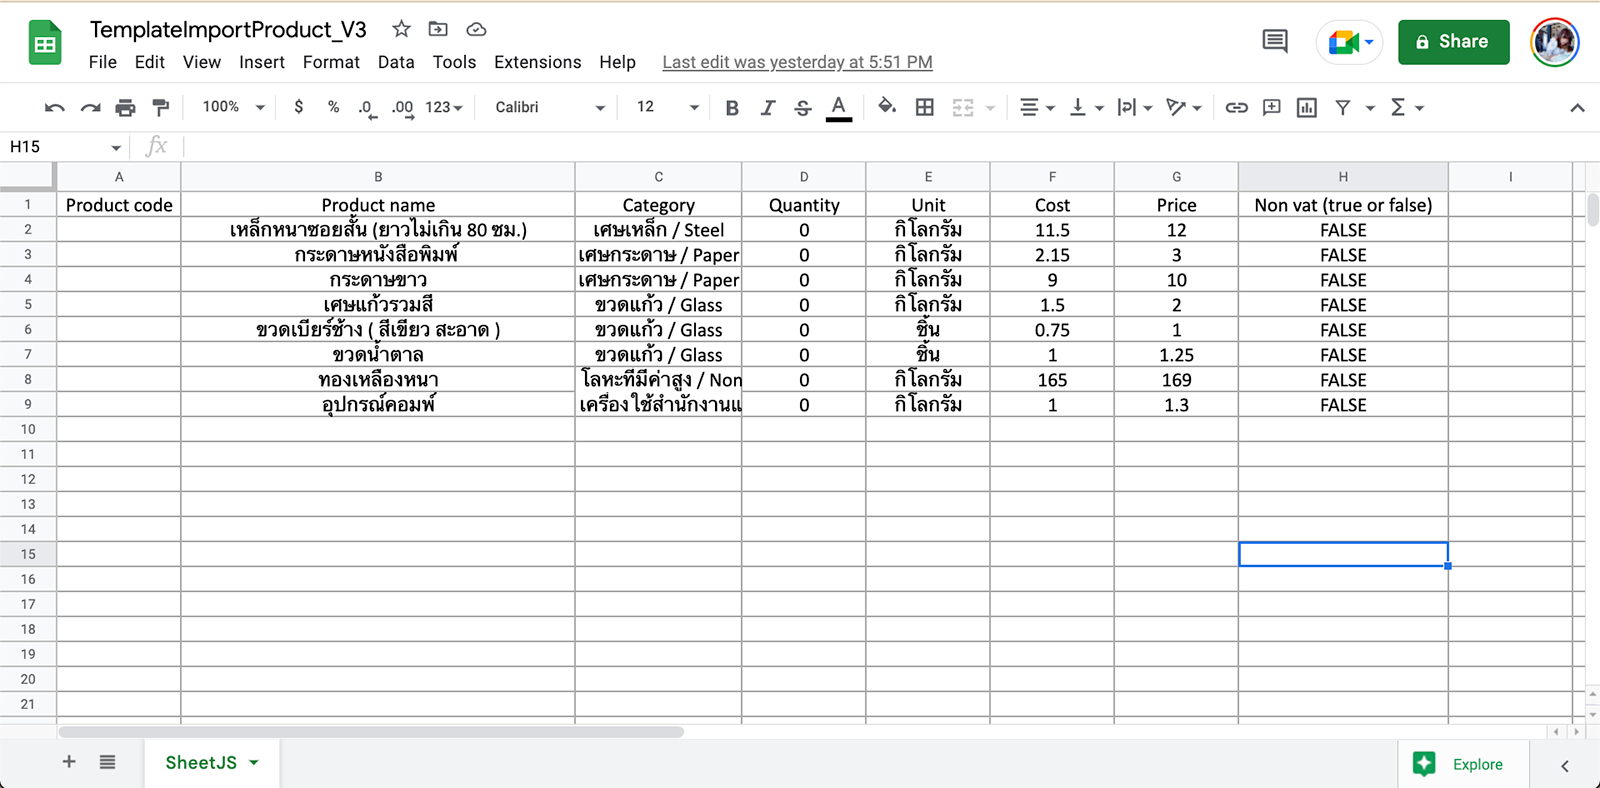Click the green Share button
The width and height of the screenshot is (1600, 788).
(1453, 42)
